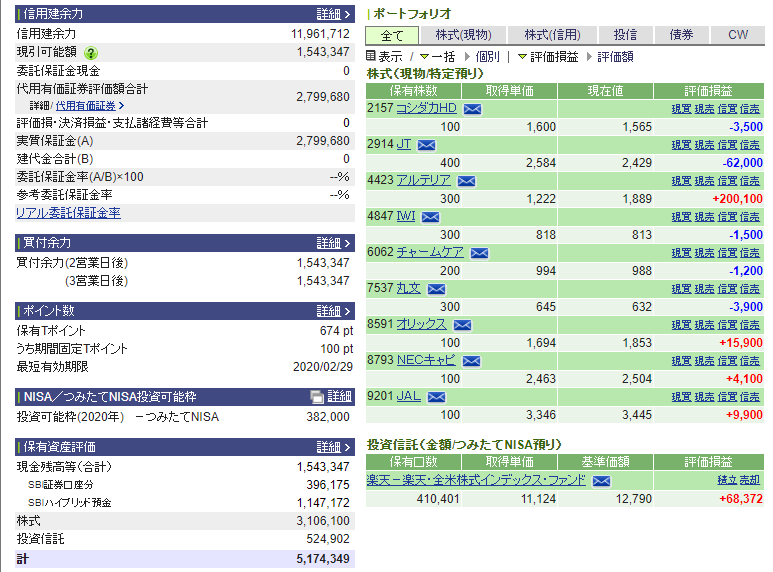
Task: Click the mail icon next to JT
Action: pyautogui.click(x=426, y=145)
